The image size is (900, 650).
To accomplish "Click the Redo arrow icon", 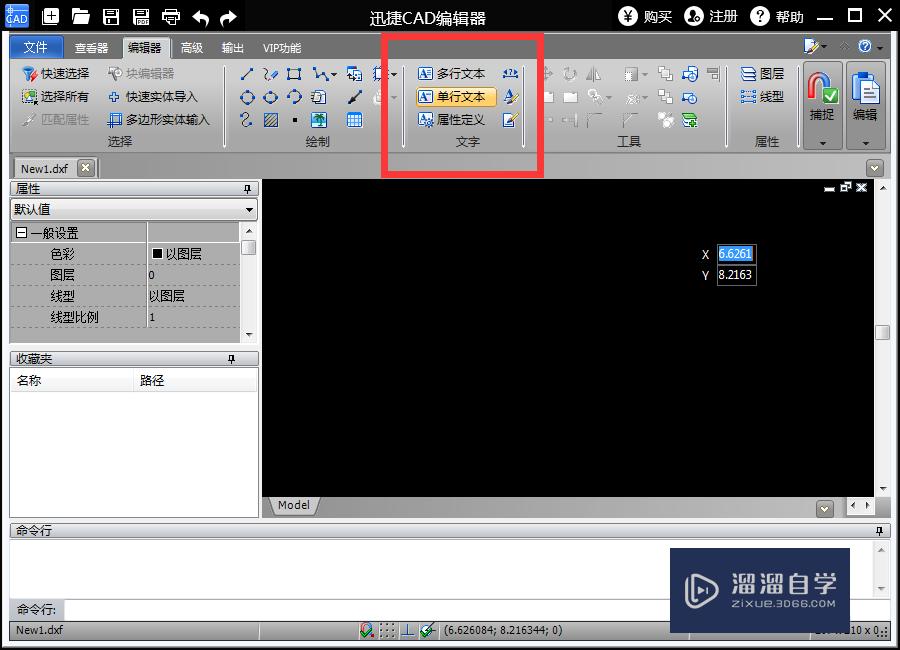I will coord(228,18).
